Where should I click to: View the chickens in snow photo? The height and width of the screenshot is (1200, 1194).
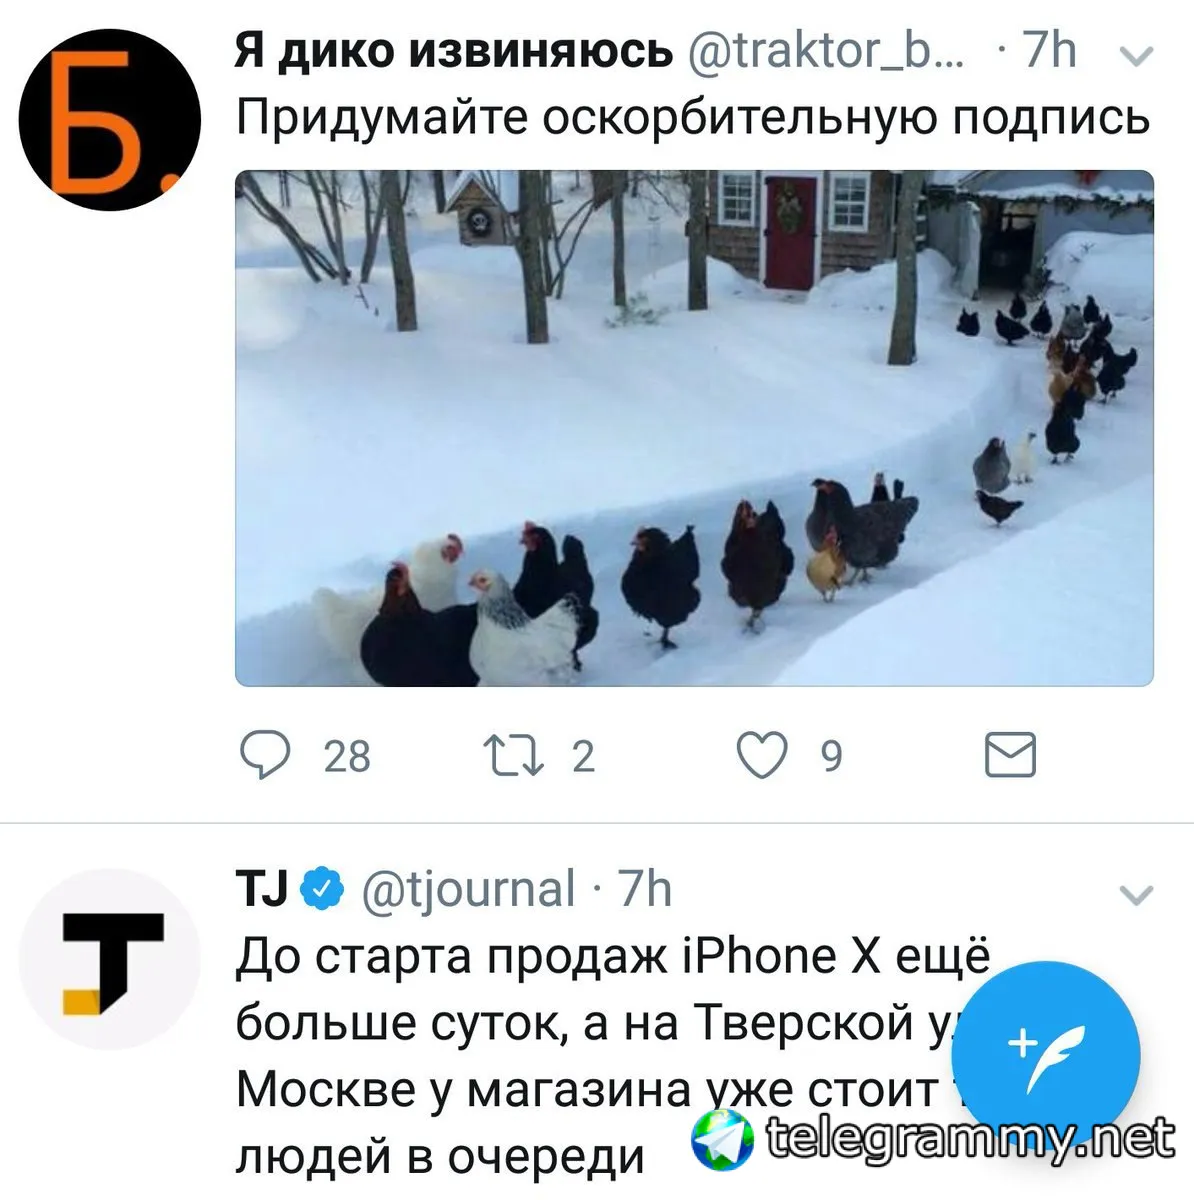(694, 428)
